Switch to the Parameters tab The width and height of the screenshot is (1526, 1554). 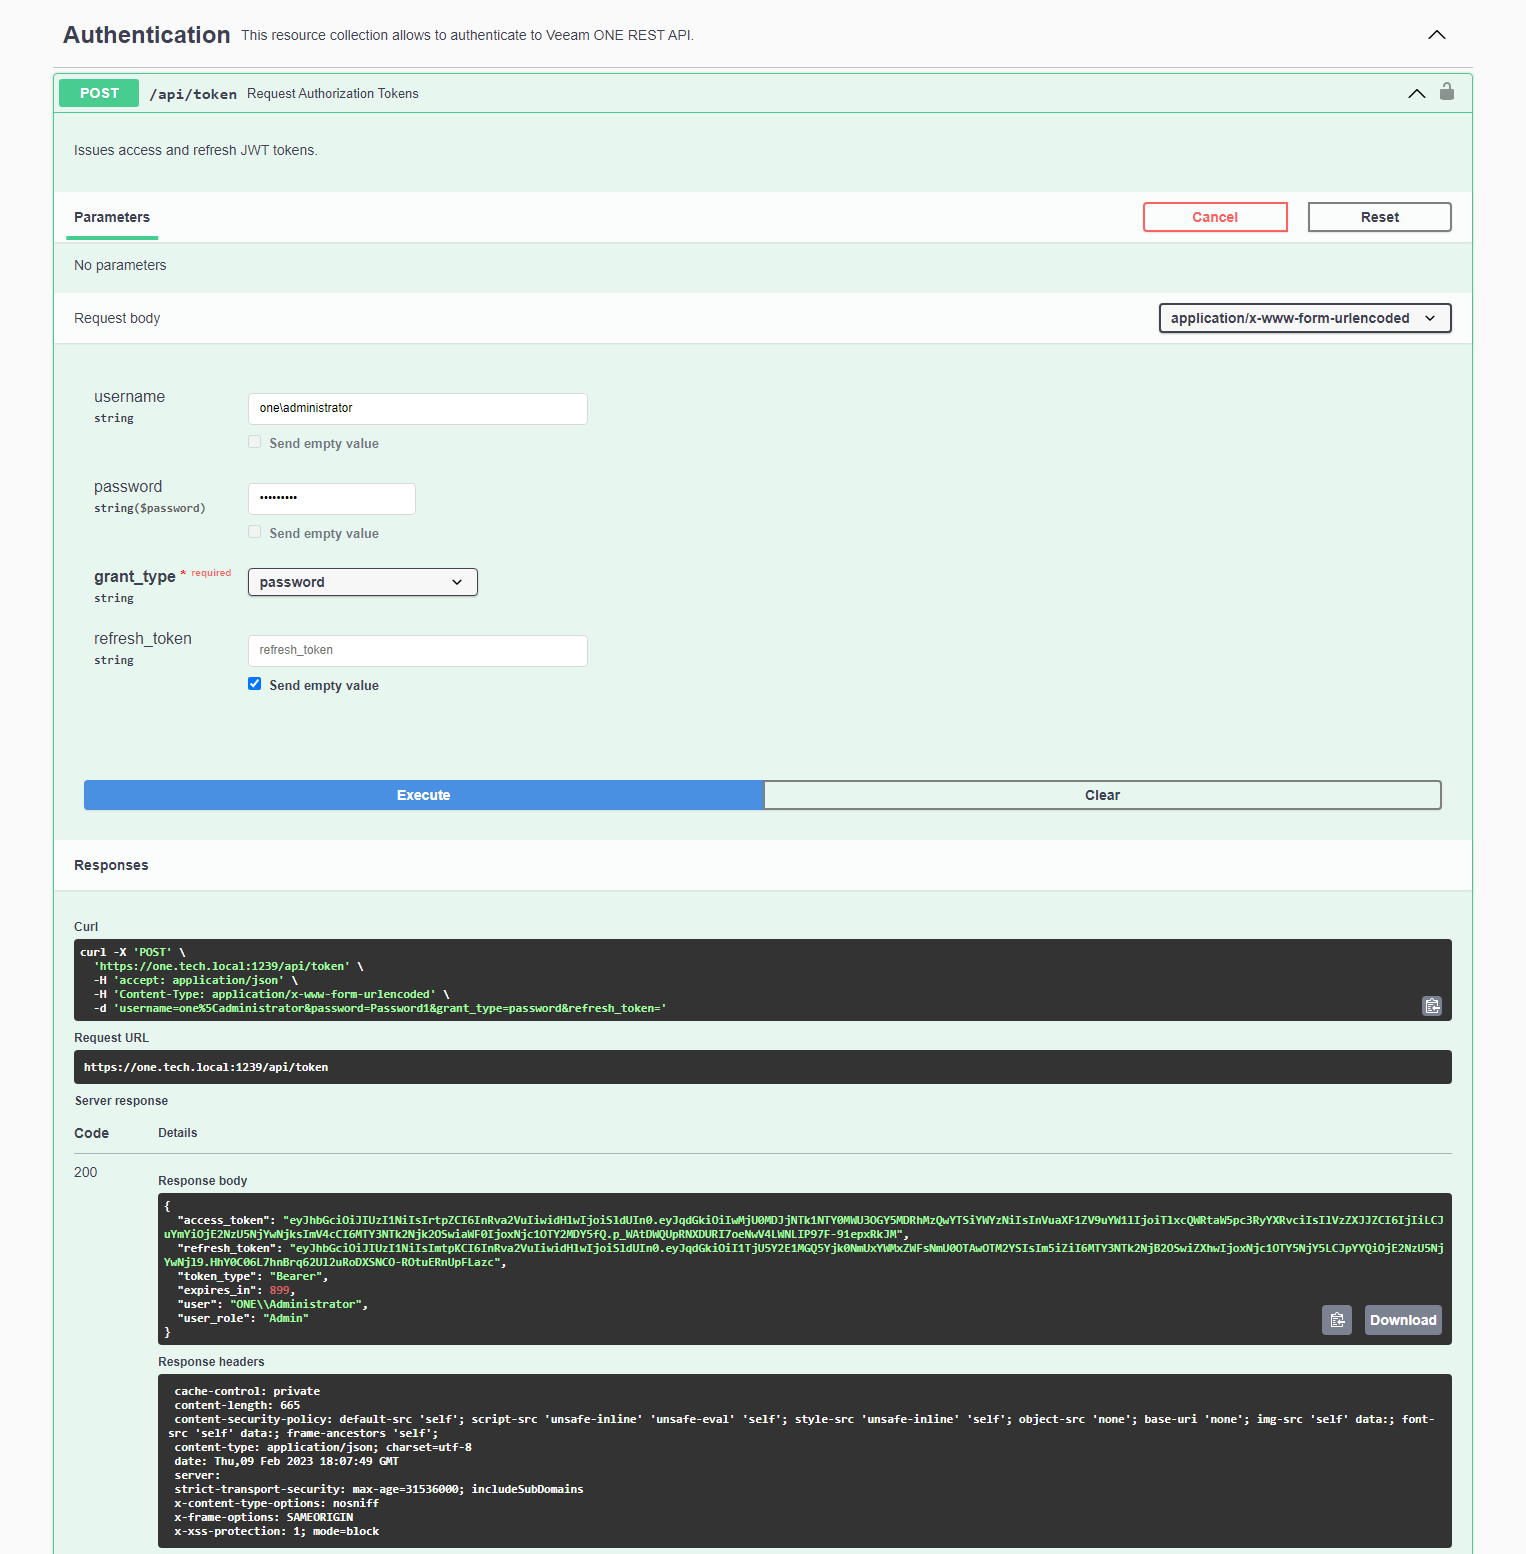111,217
